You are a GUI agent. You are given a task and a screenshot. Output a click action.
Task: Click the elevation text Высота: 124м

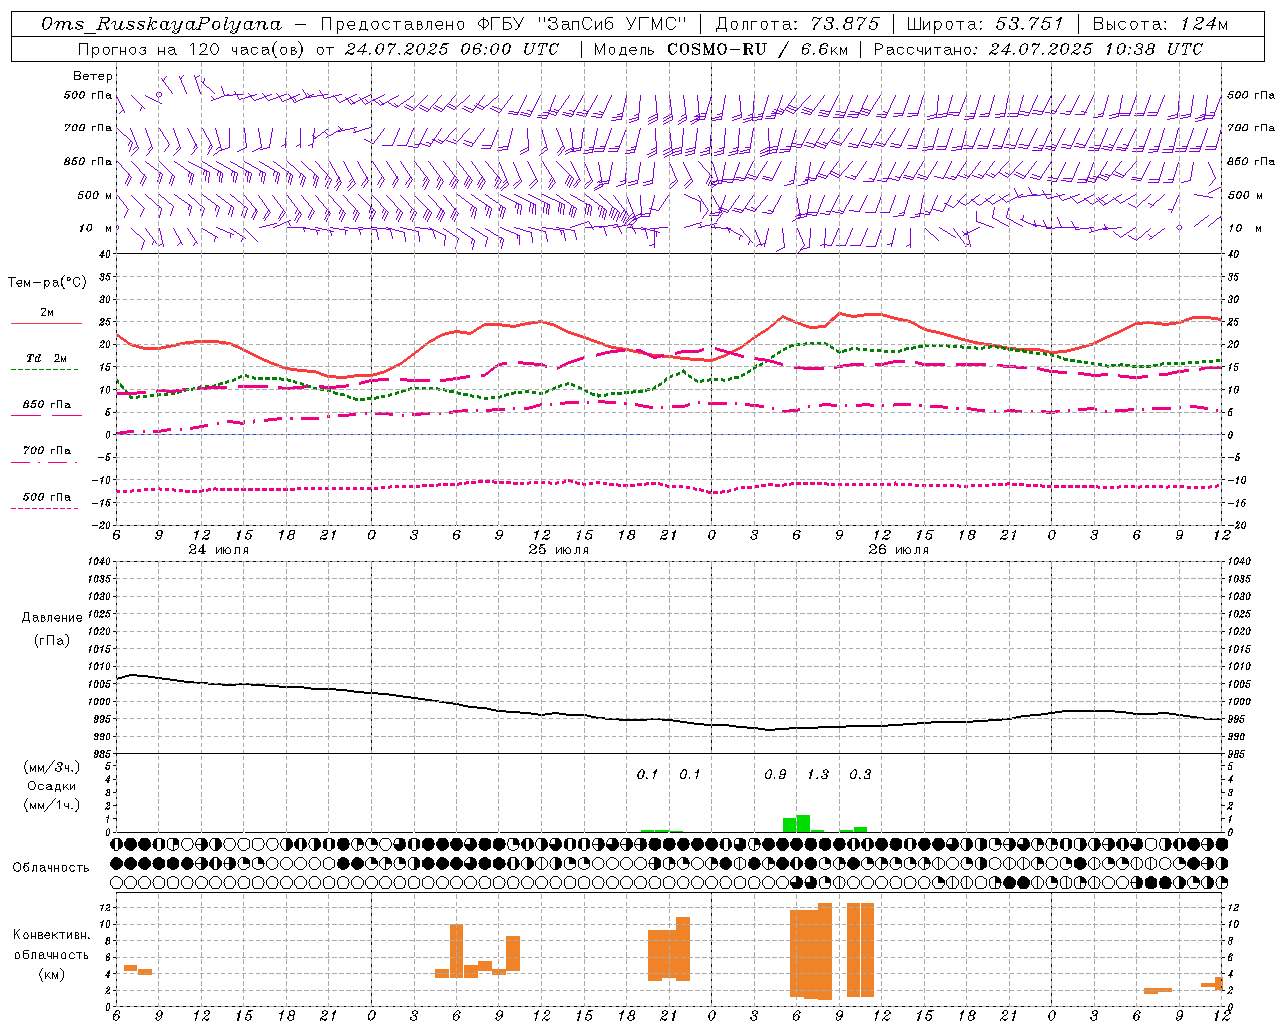click(x=1160, y=24)
